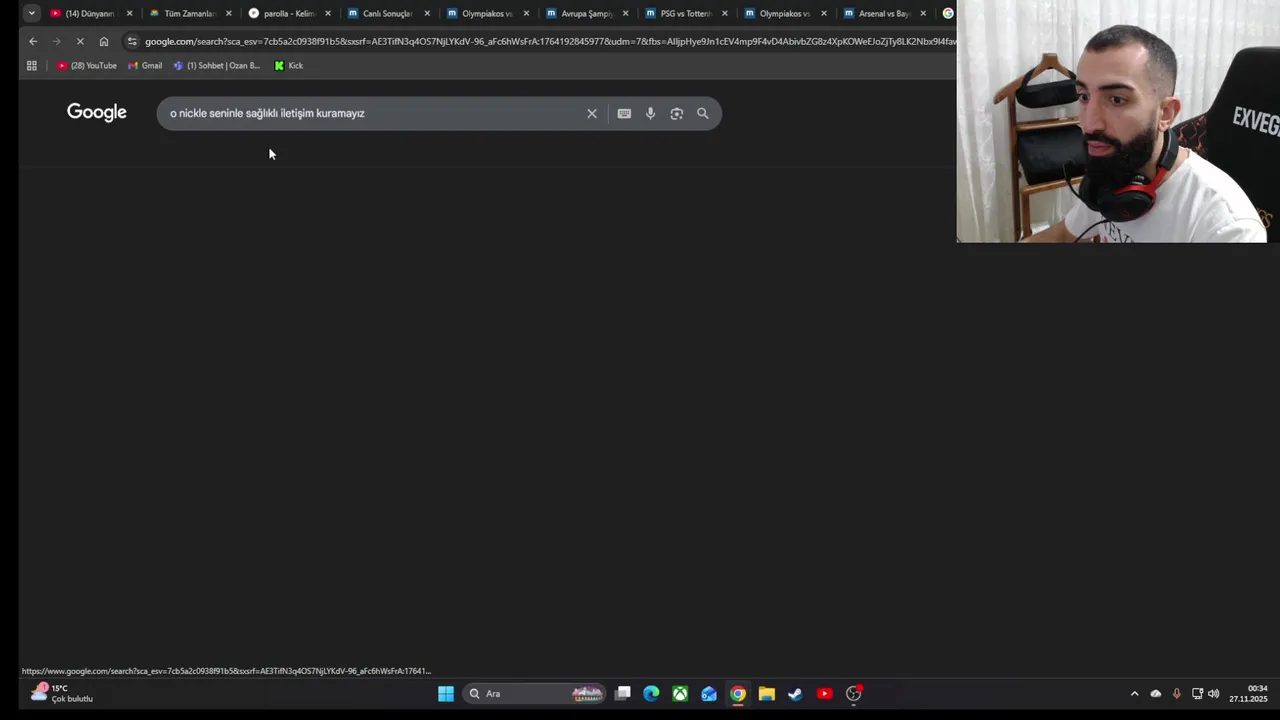Open the YouTube app taskbar icon

point(824,694)
